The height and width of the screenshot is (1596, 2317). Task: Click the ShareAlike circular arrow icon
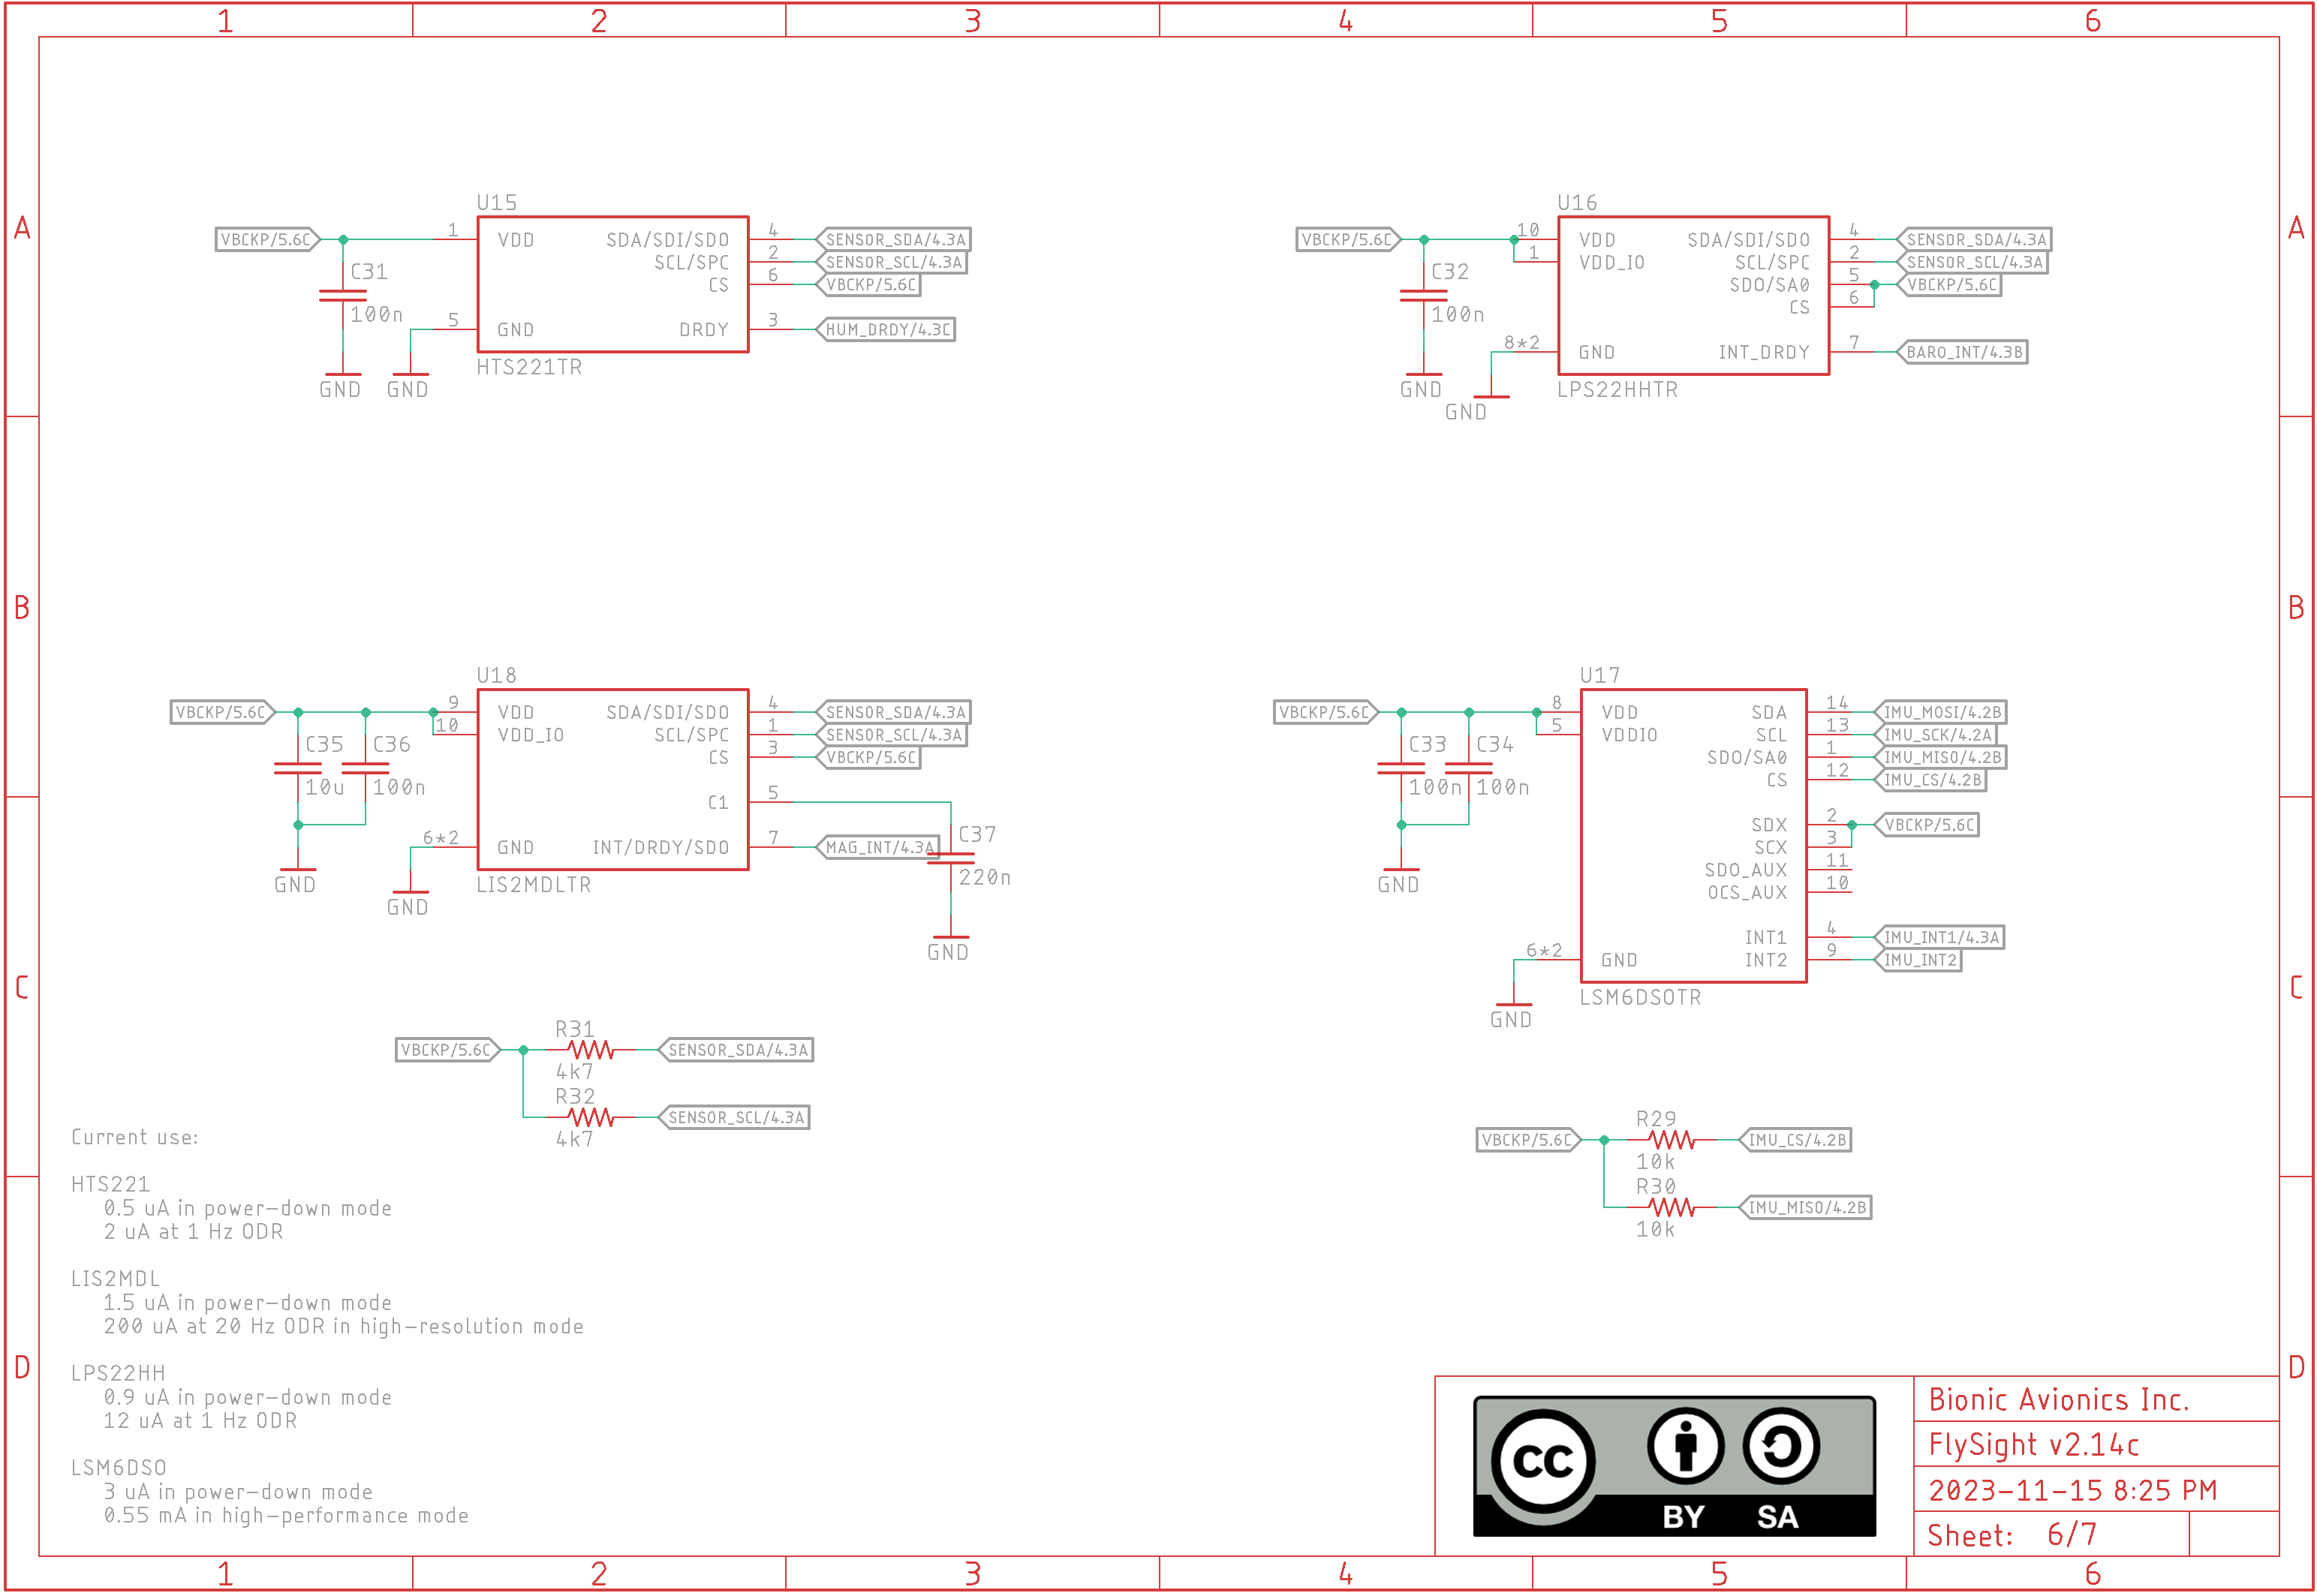pyautogui.click(x=1780, y=1446)
